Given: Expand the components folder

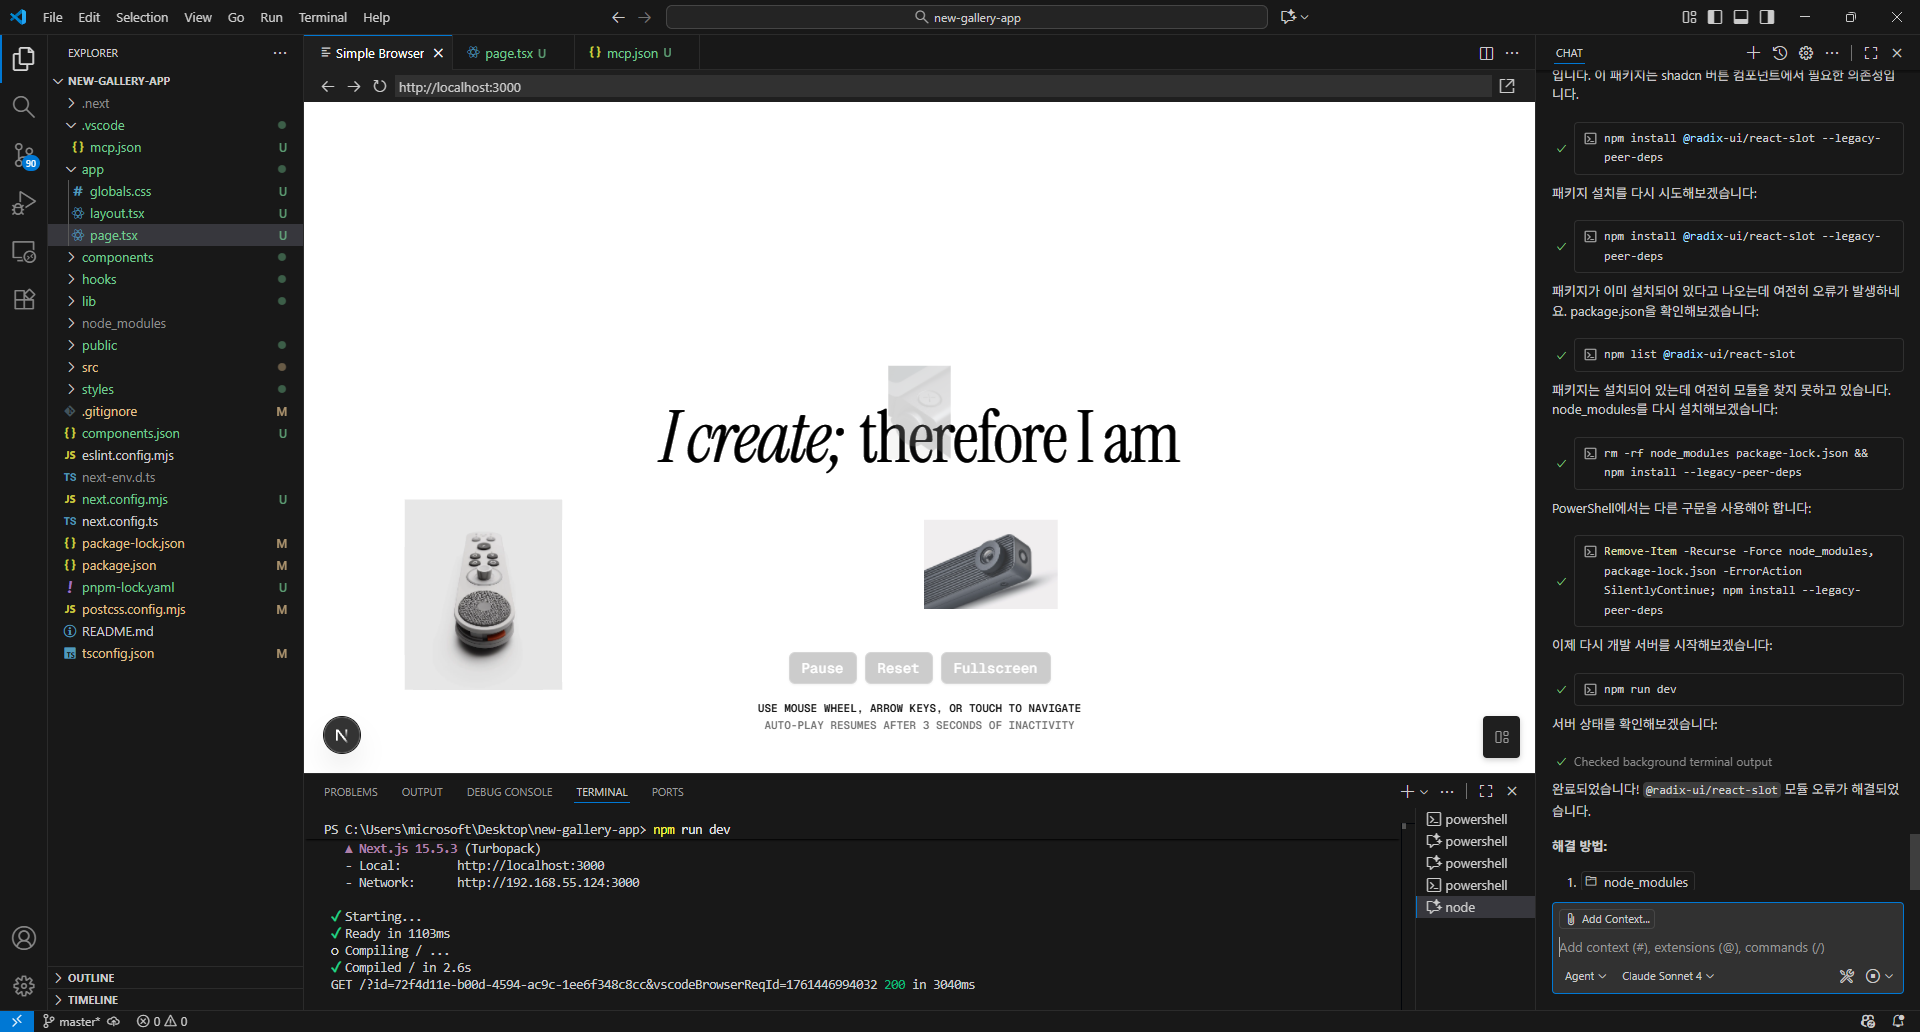Looking at the screenshot, I should point(117,257).
